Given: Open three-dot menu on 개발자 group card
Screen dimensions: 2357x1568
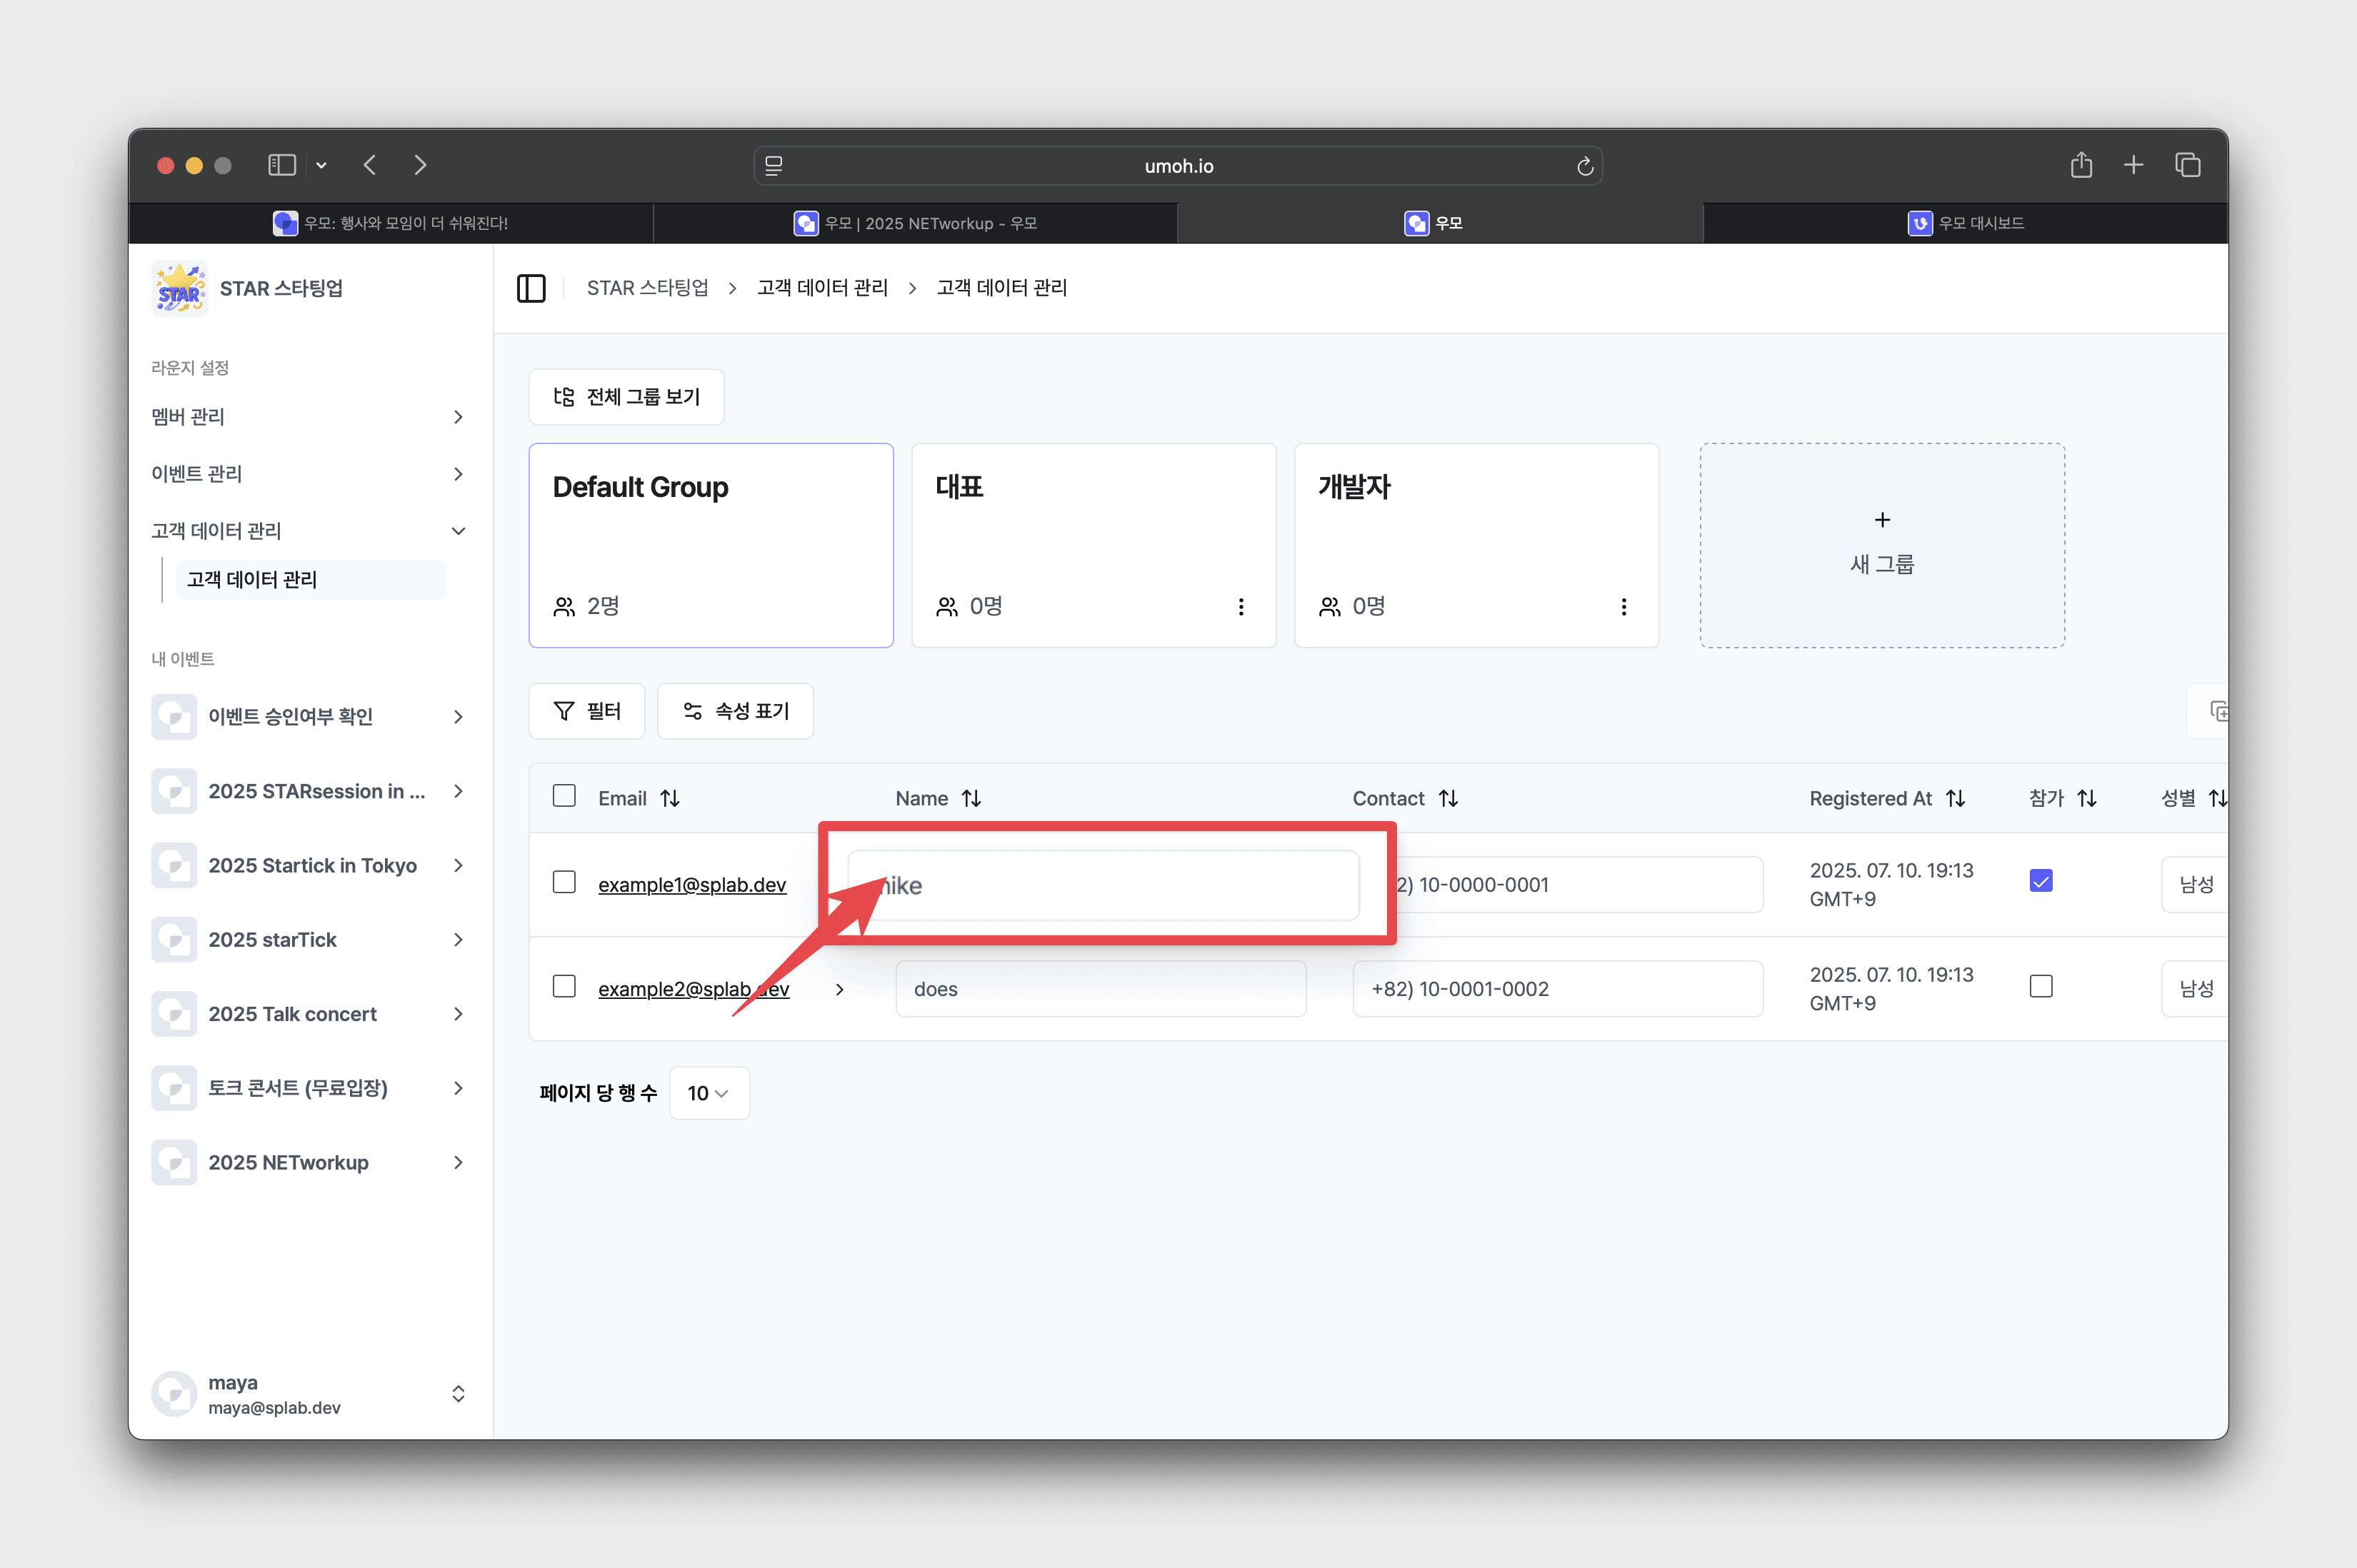Looking at the screenshot, I should [1623, 607].
